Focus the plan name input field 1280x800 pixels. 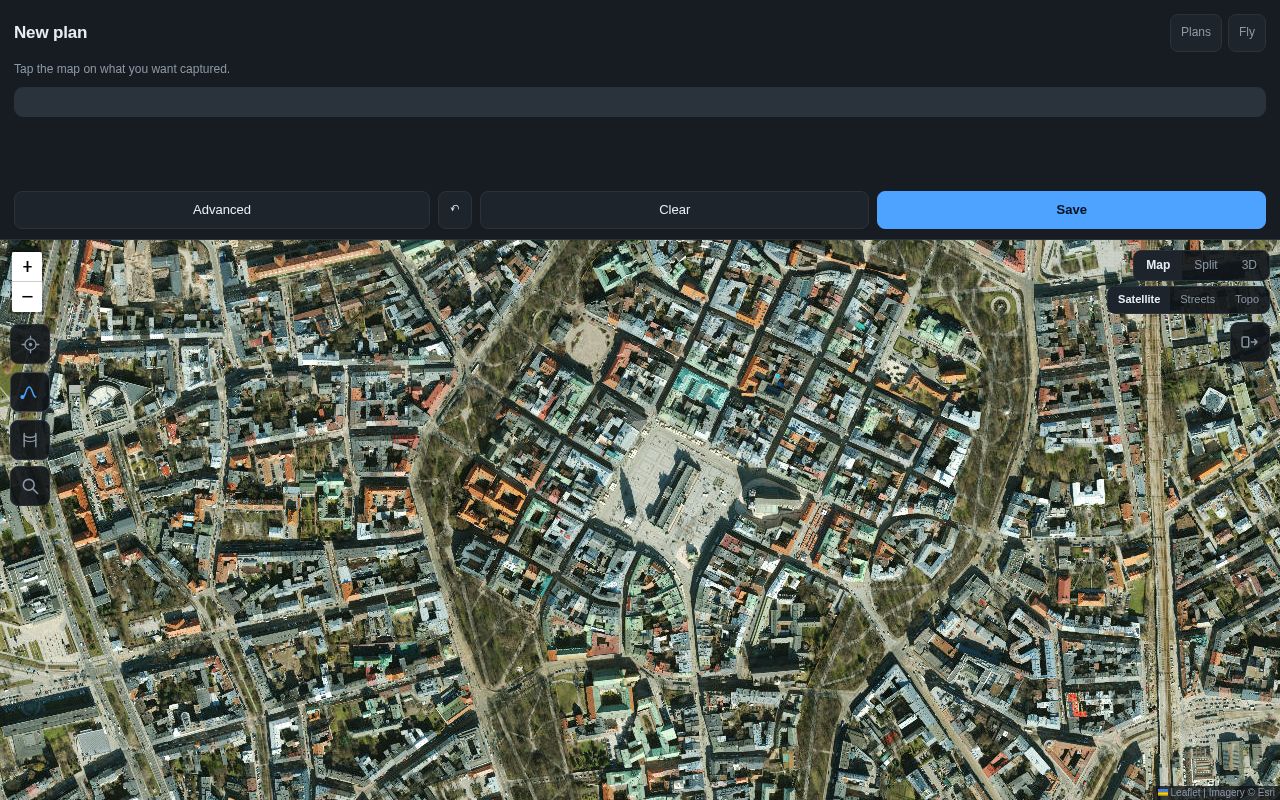(x=640, y=102)
